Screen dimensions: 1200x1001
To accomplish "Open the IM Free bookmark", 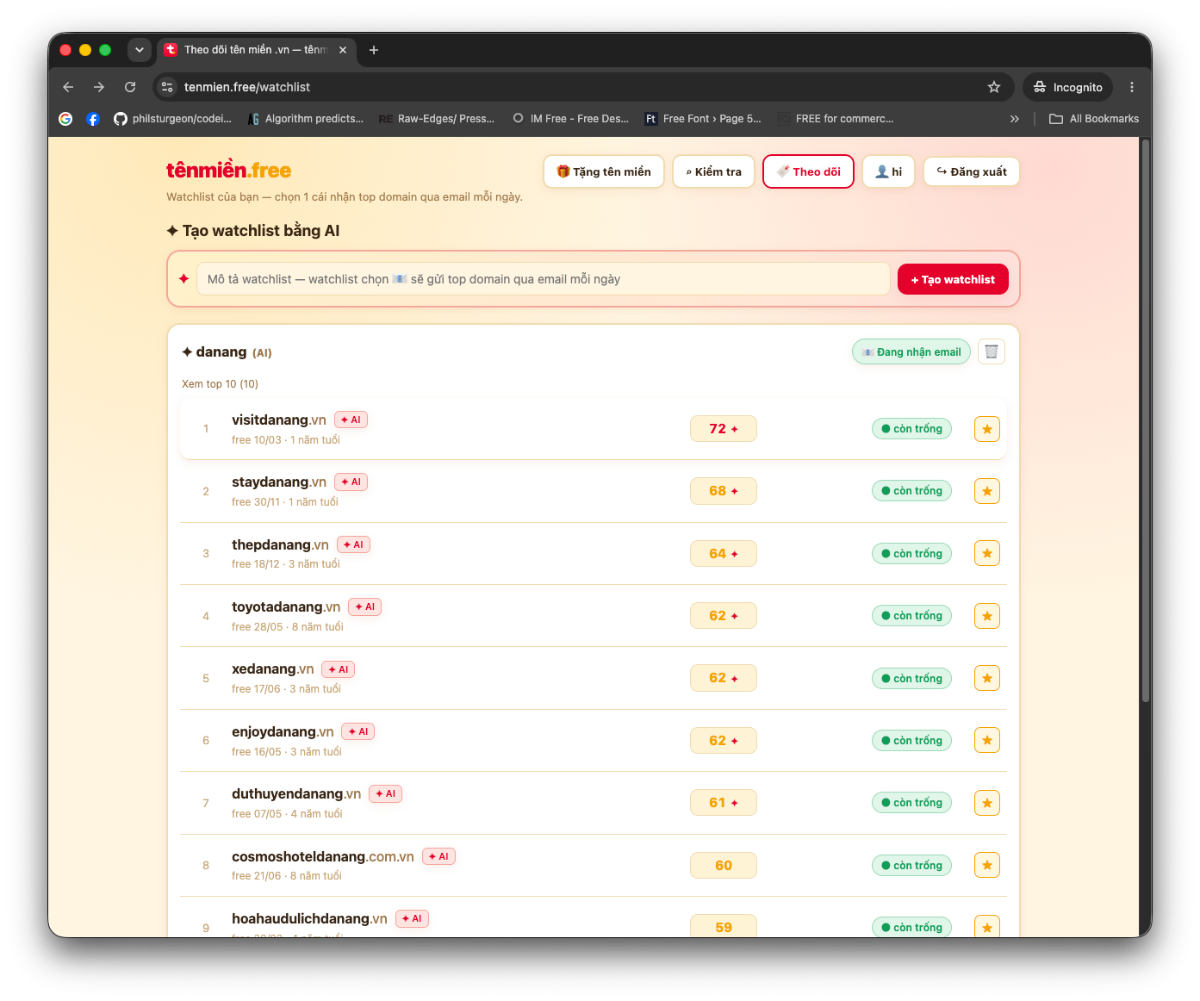I will click(570, 118).
